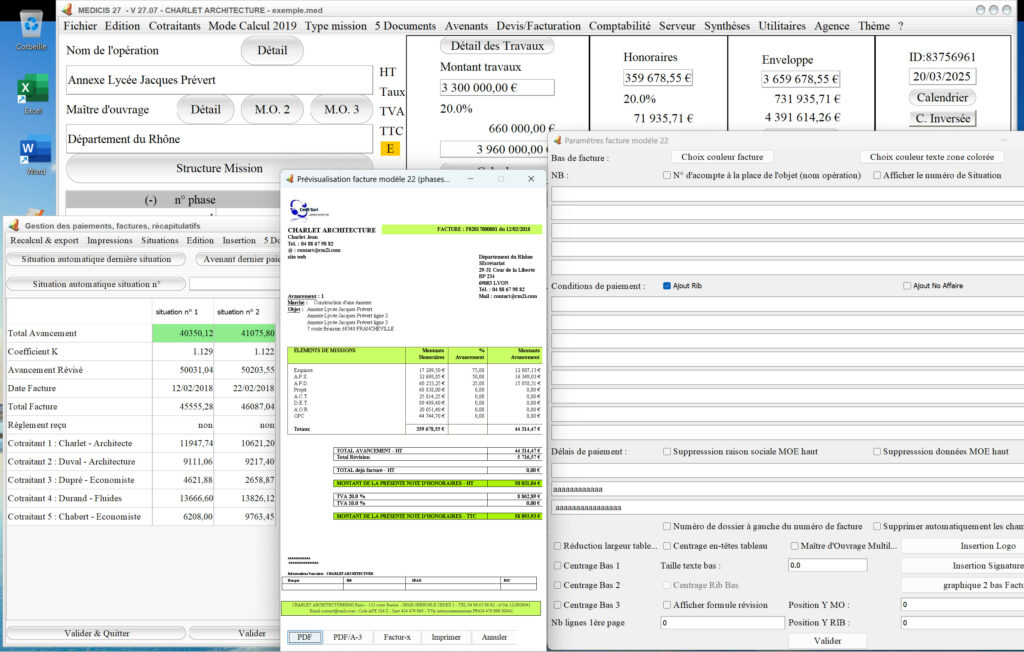Open the Devis/Facturation menu

(538, 26)
